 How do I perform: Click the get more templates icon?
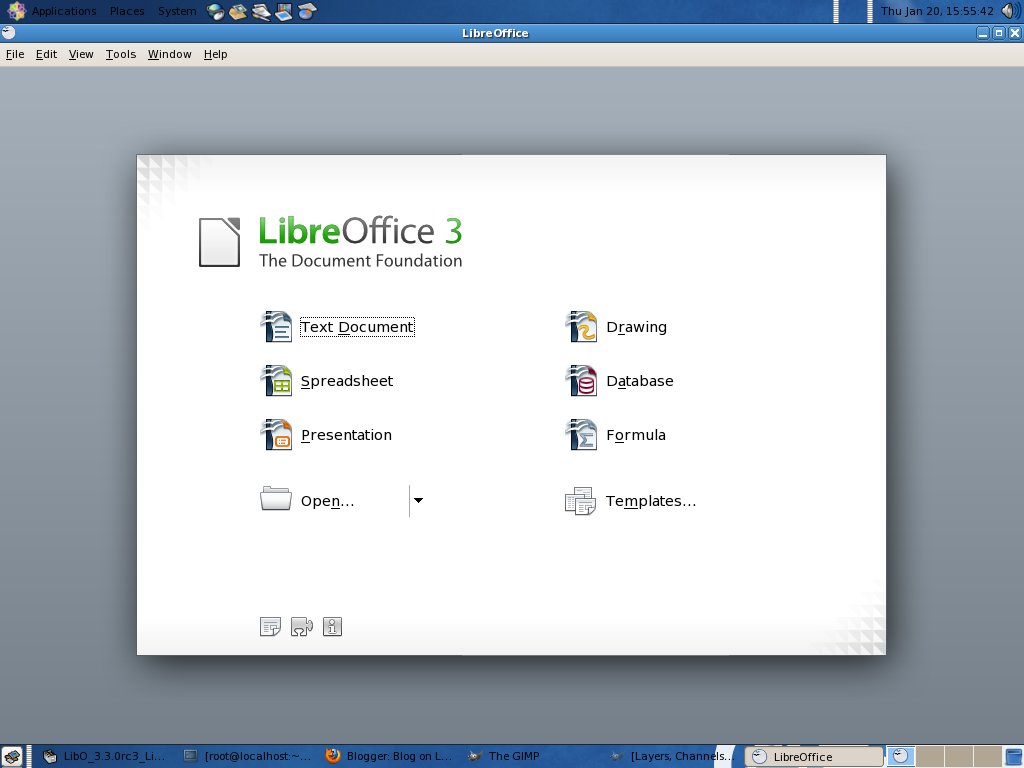[270, 627]
